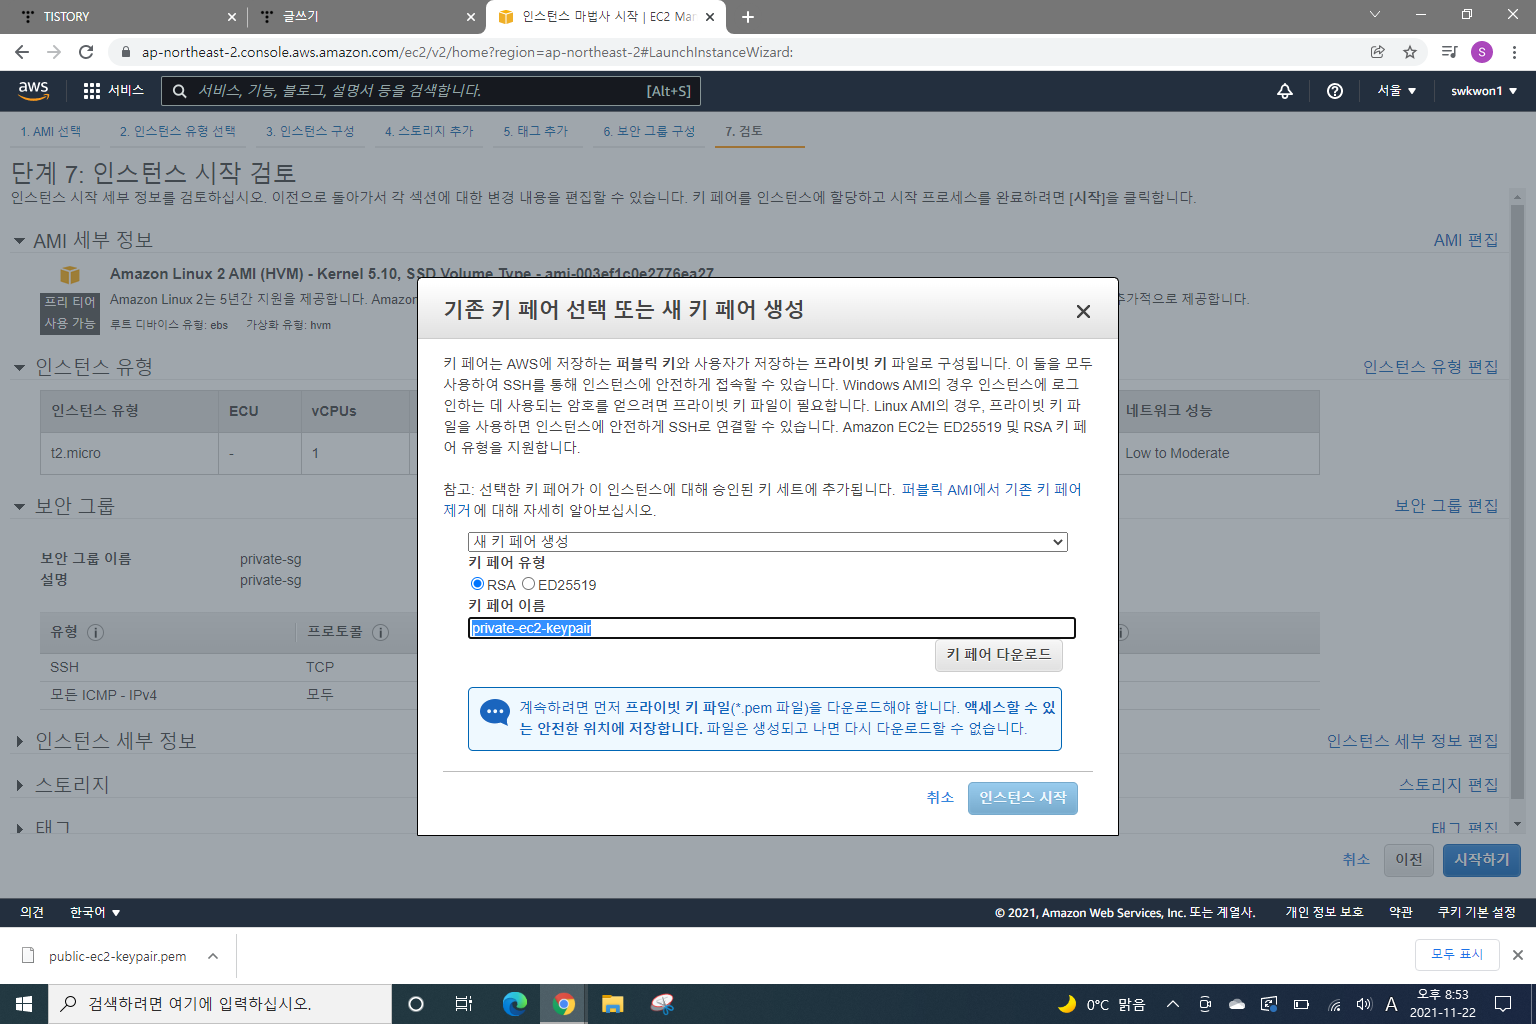The width and height of the screenshot is (1536, 1024).
Task: Click the info icon next to 유형 column
Action: (x=95, y=633)
